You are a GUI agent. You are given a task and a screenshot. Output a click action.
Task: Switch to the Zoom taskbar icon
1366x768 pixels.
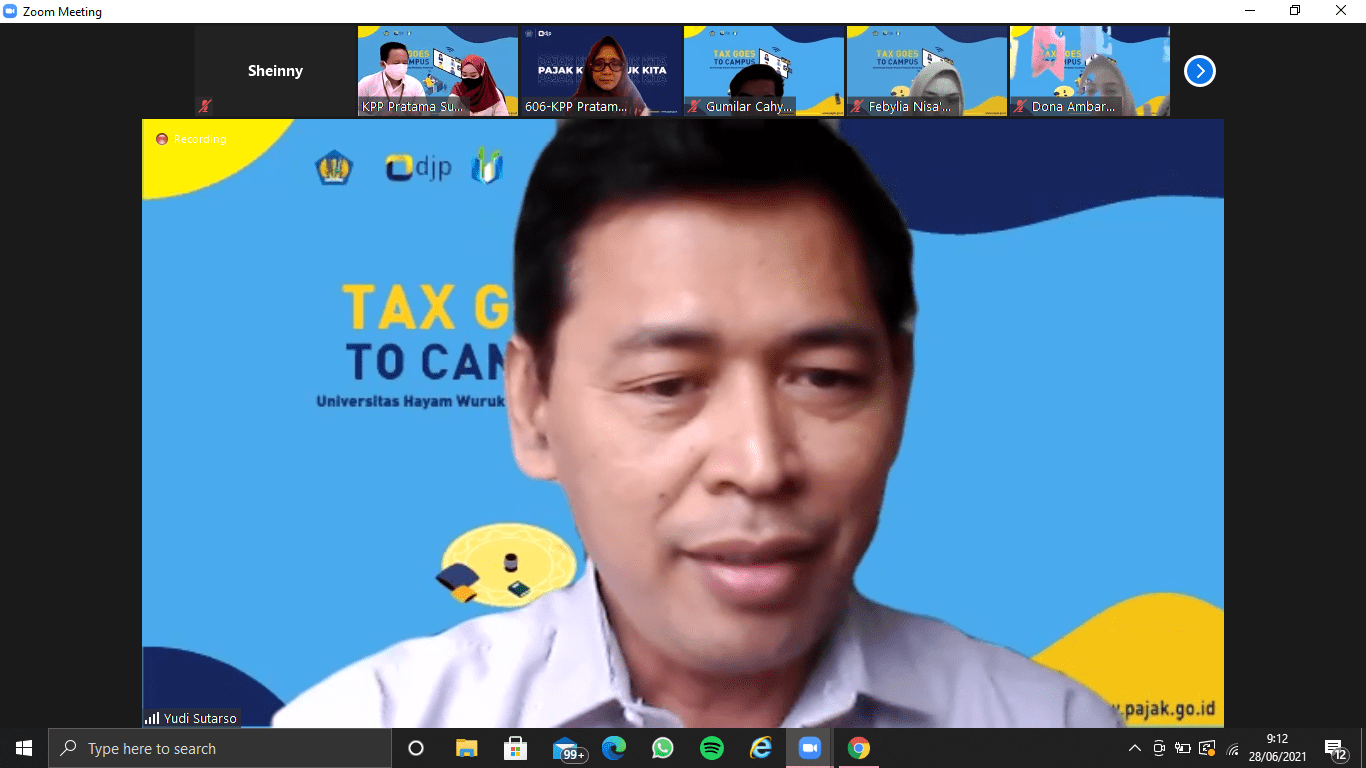pyautogui.click(x=809, y=748)
